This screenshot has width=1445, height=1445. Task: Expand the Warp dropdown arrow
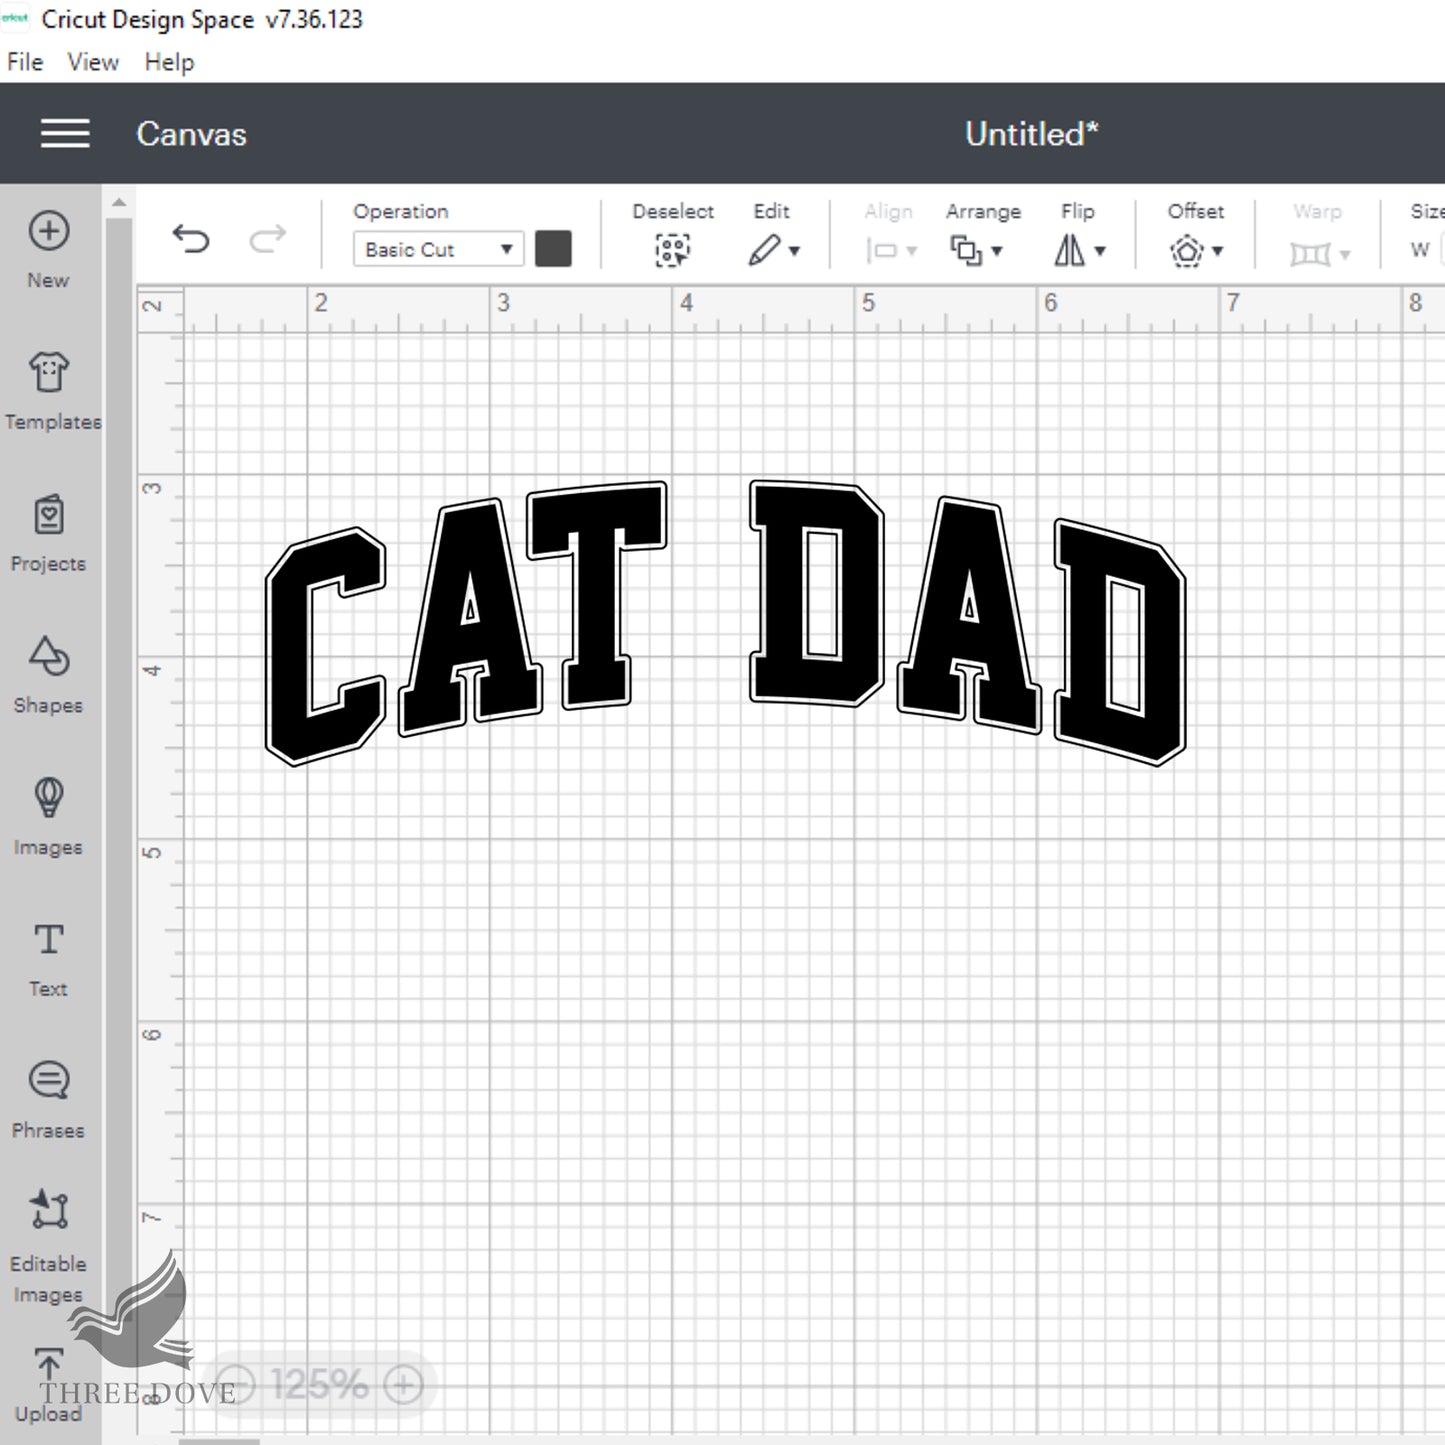1345,255
